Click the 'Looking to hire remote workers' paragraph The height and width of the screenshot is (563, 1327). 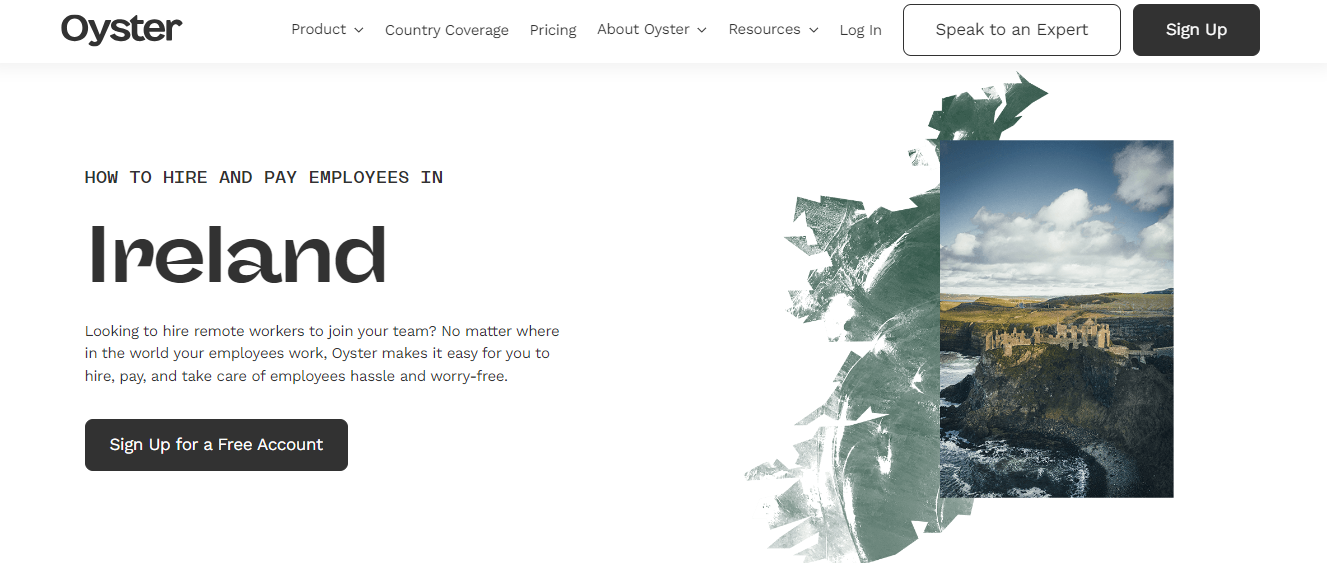322,354
